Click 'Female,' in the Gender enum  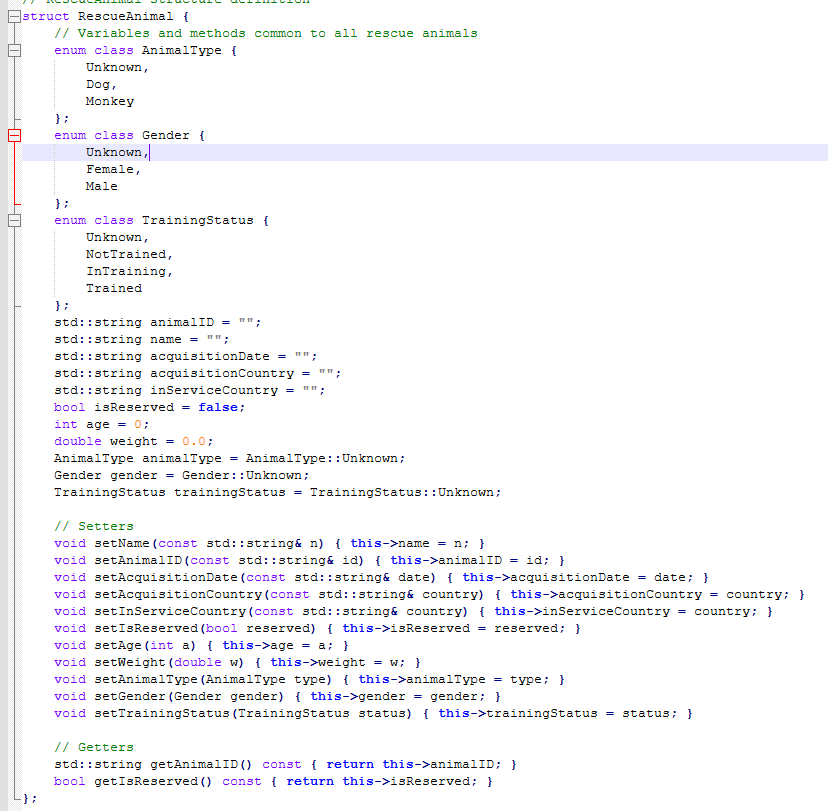coord(114,169)
